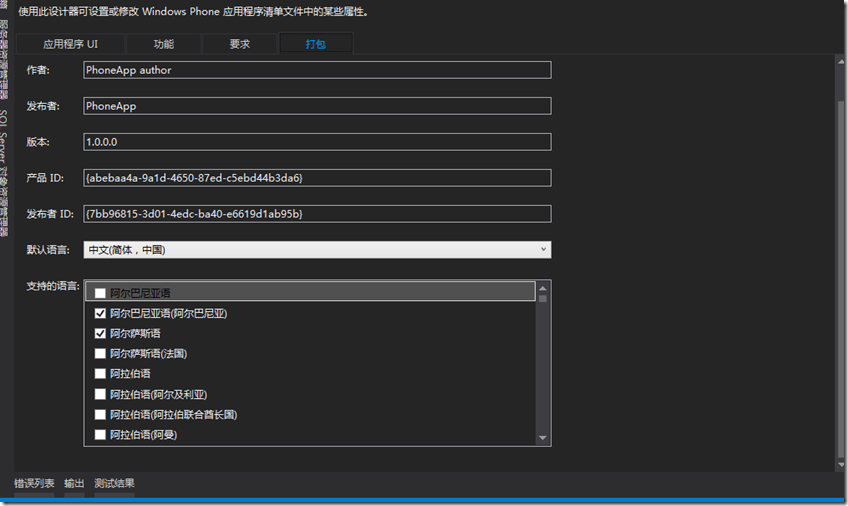Open the 输出 panel tab

(x=74, y=483)
